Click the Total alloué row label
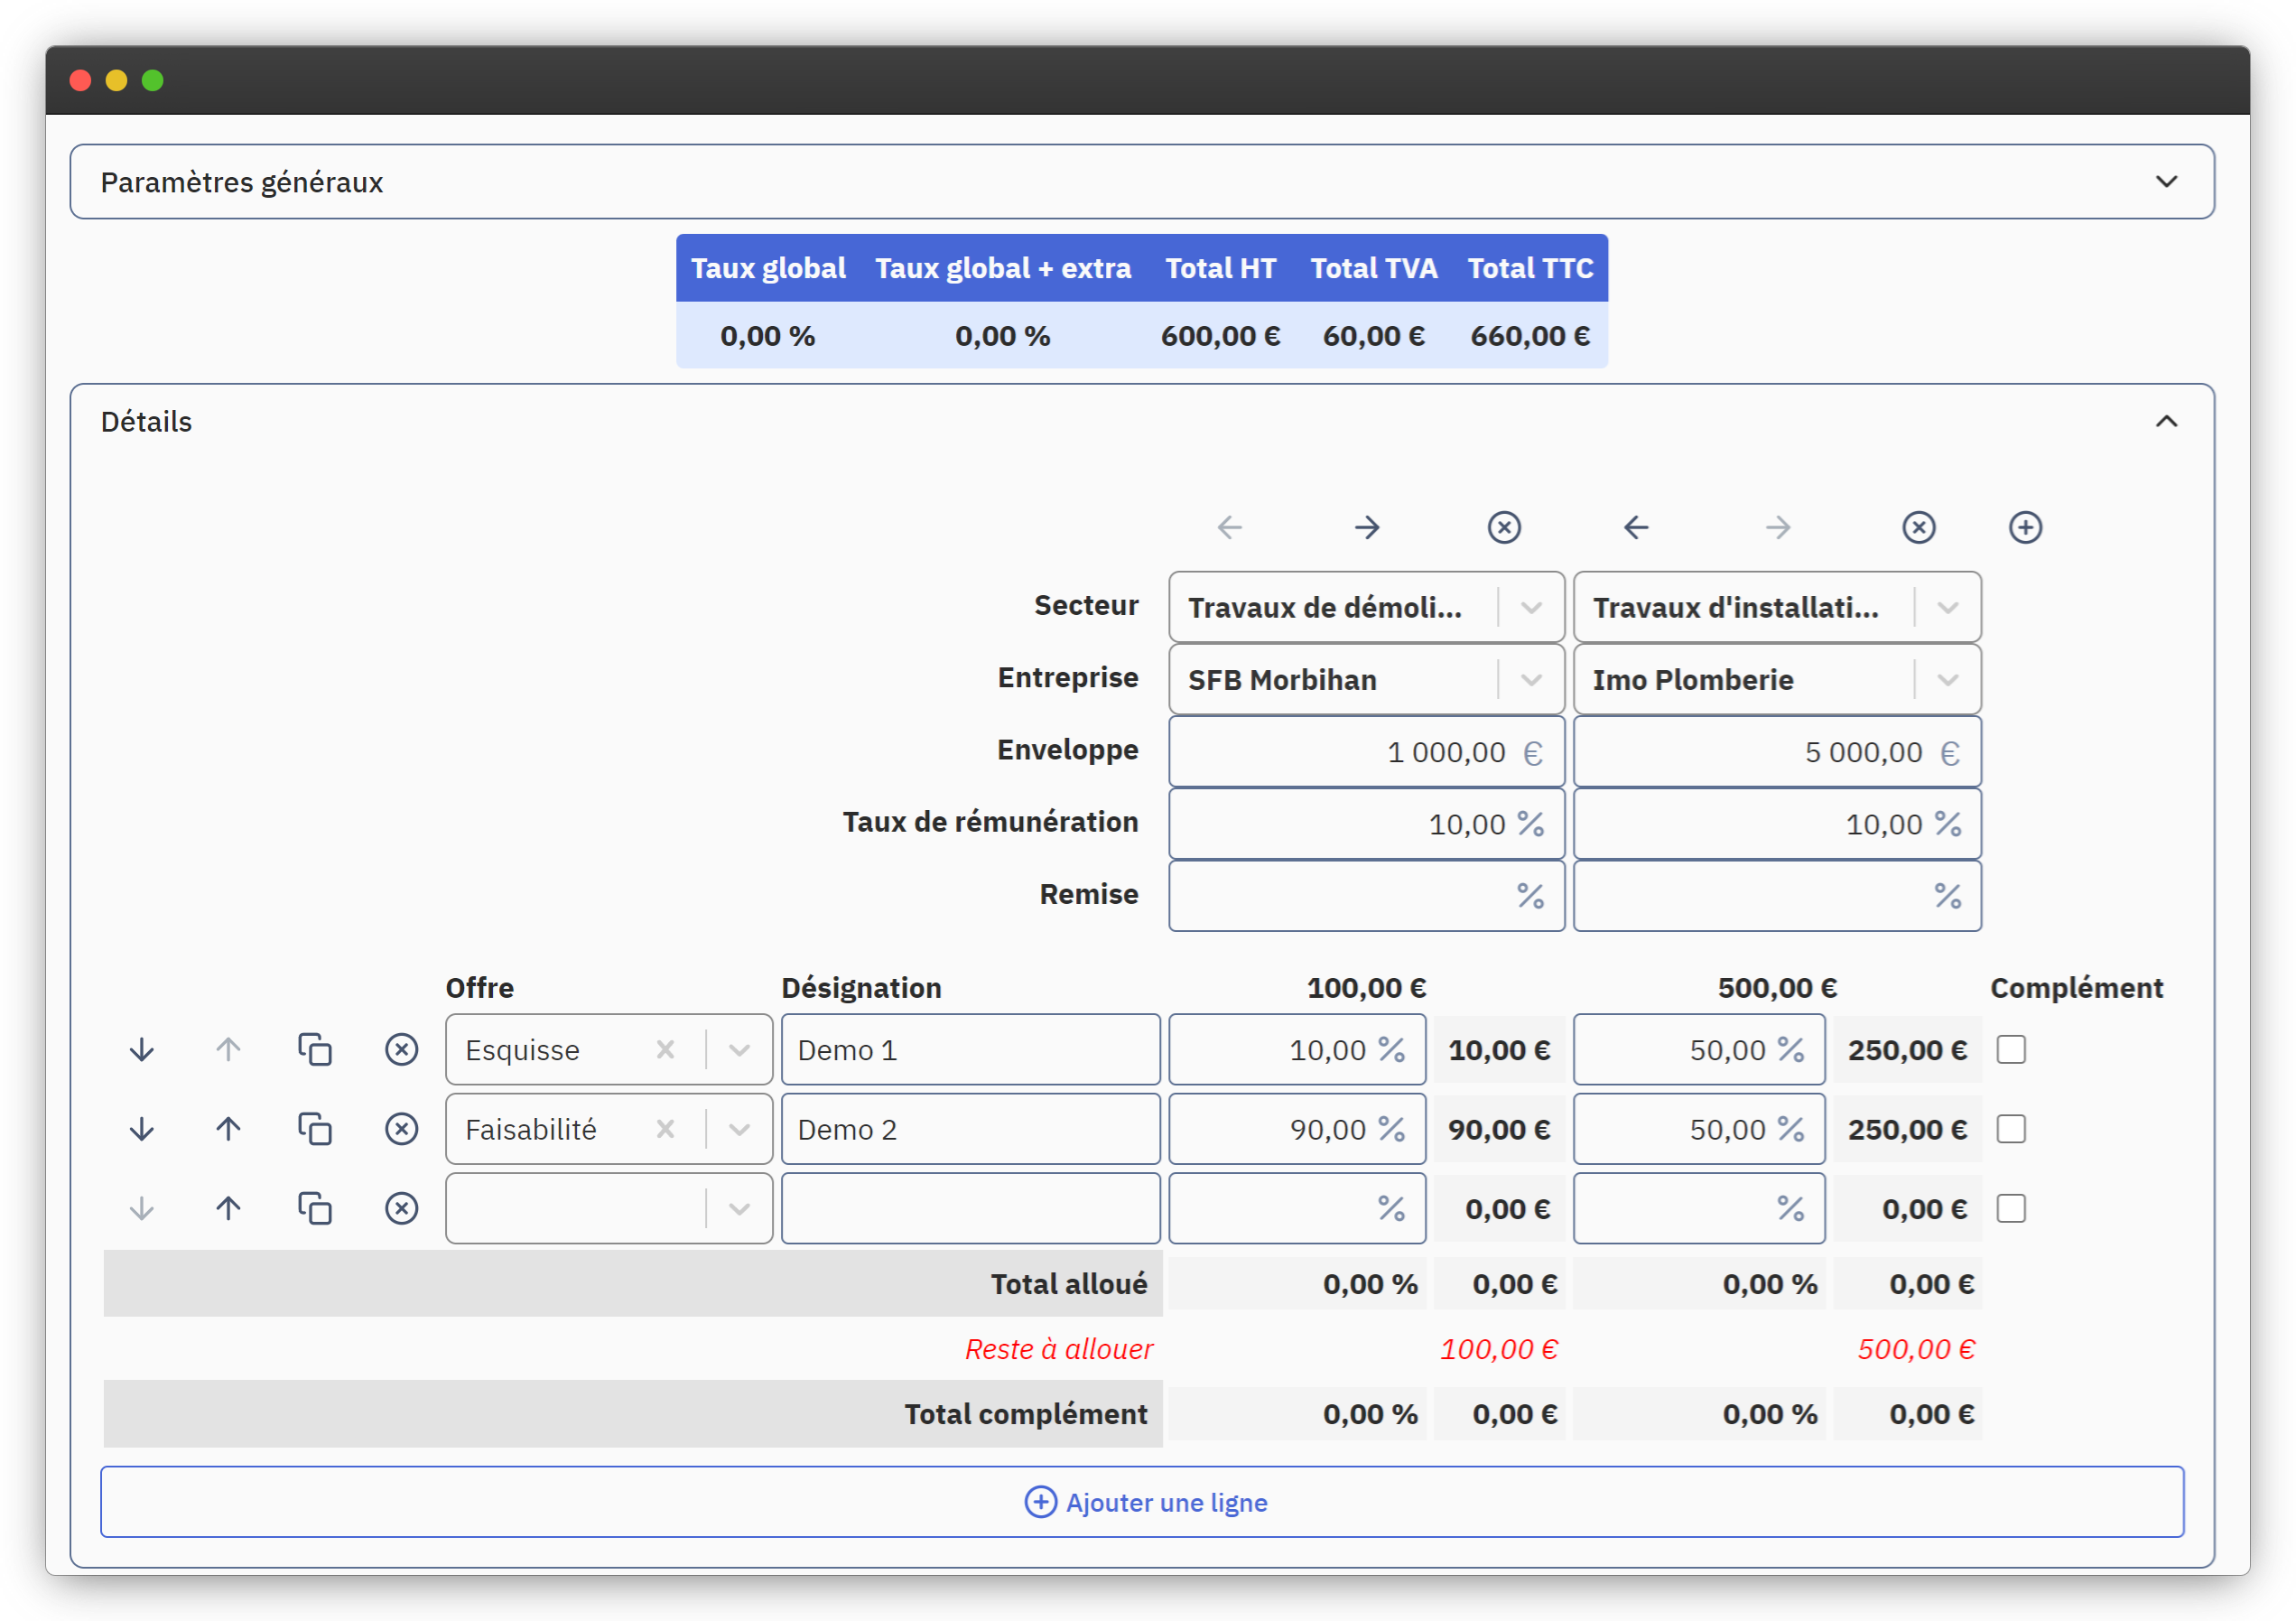 coord(1069,1283)
